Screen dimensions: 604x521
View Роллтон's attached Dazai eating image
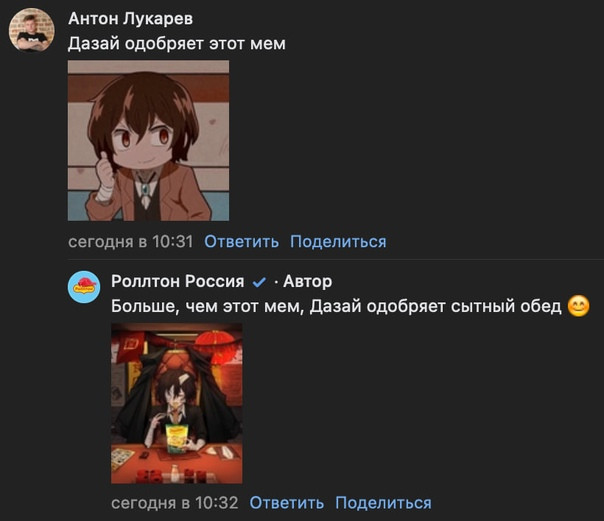pyautogui.click(x=177, y=404)
